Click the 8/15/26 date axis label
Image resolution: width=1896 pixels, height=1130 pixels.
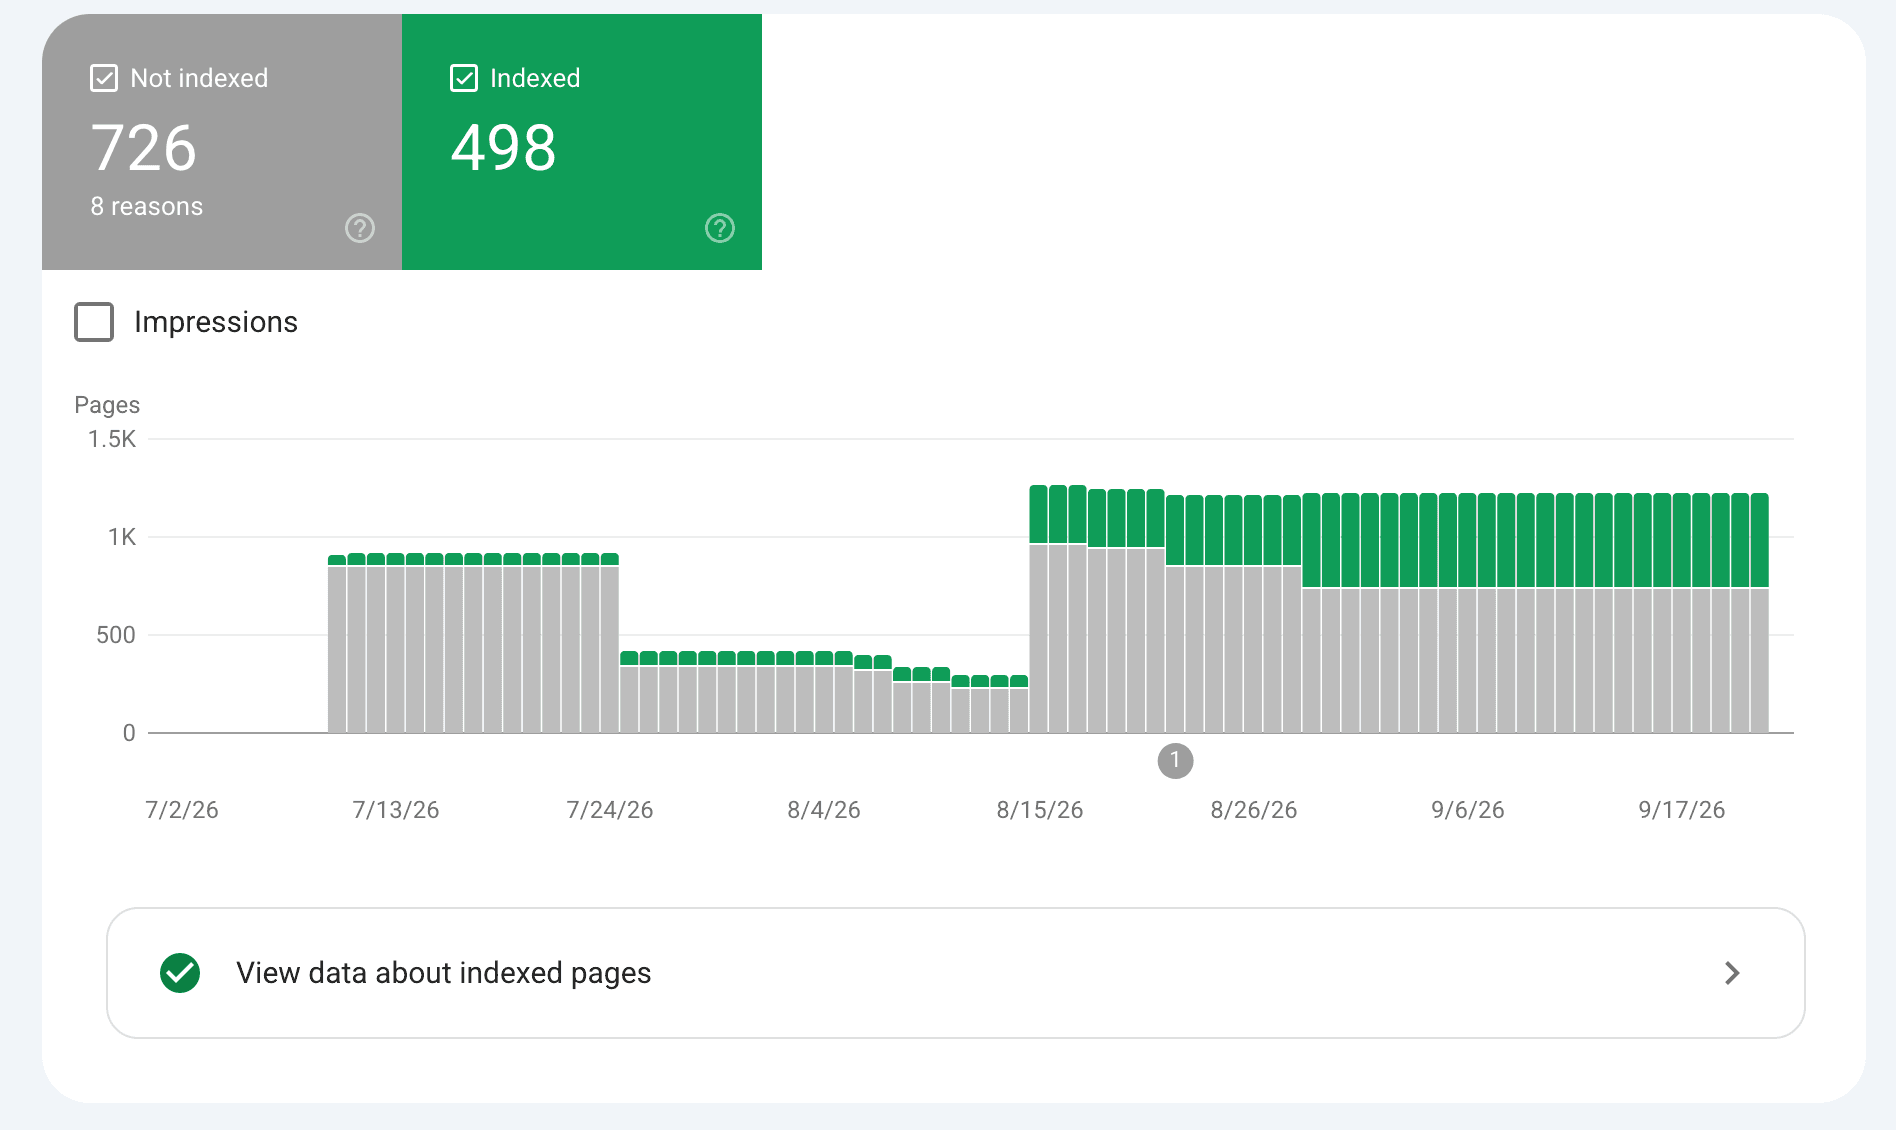[1040, 810]
